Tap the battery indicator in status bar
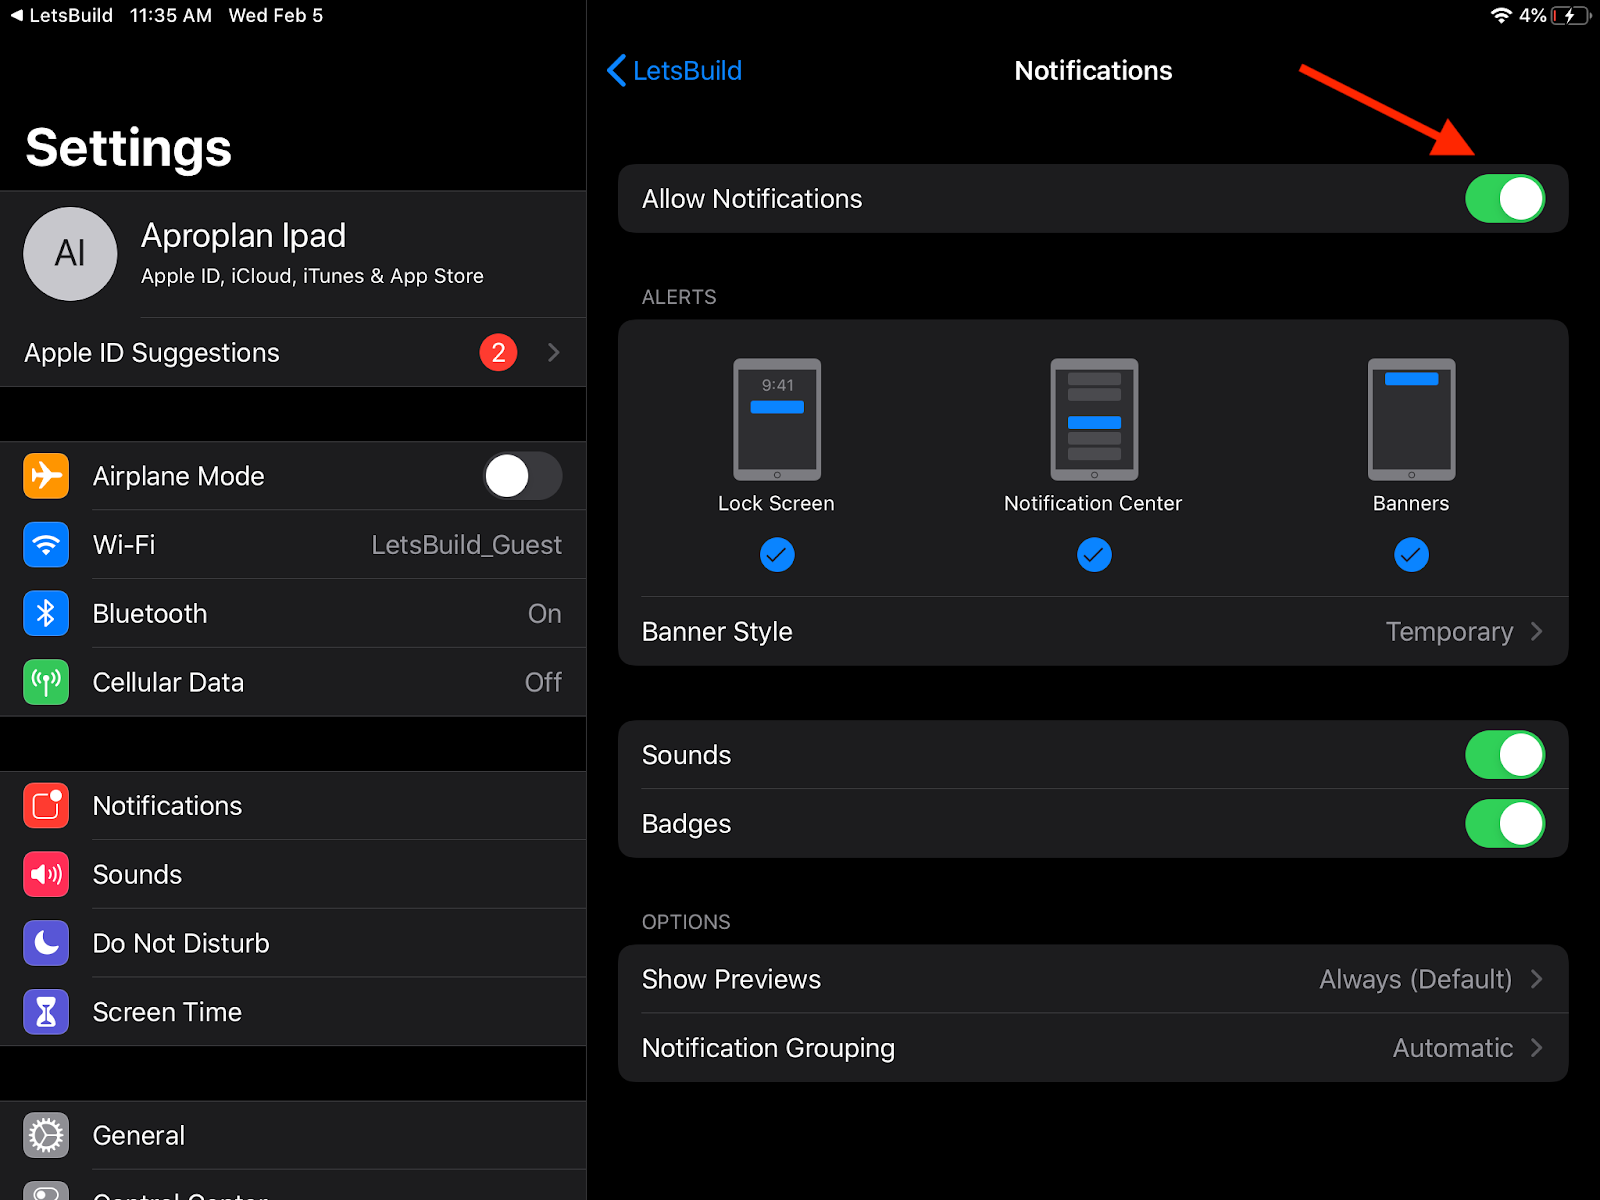 (1571, 15)
